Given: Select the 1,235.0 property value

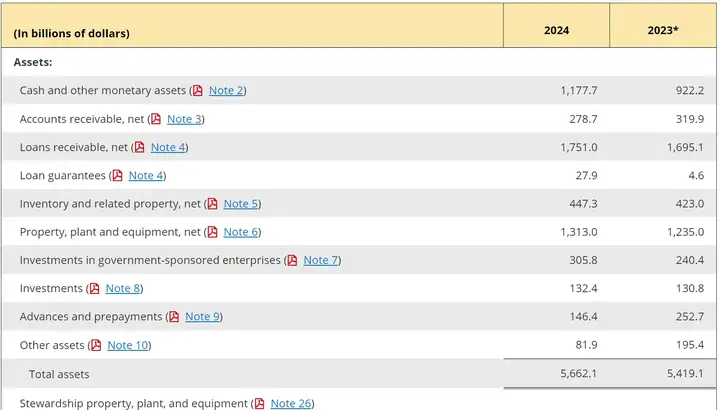Looking at the screenshot, I should click(685, 232).
